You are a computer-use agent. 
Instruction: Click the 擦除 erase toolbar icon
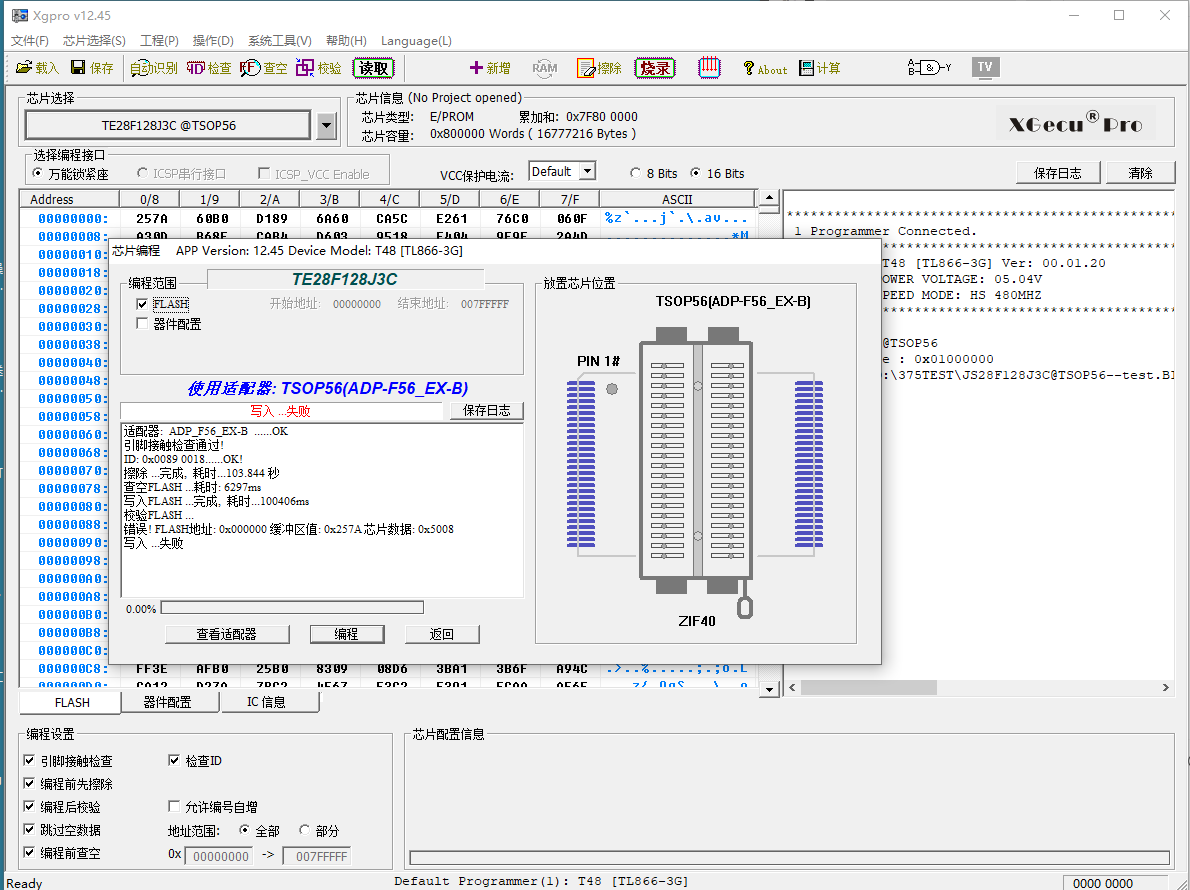599,68
